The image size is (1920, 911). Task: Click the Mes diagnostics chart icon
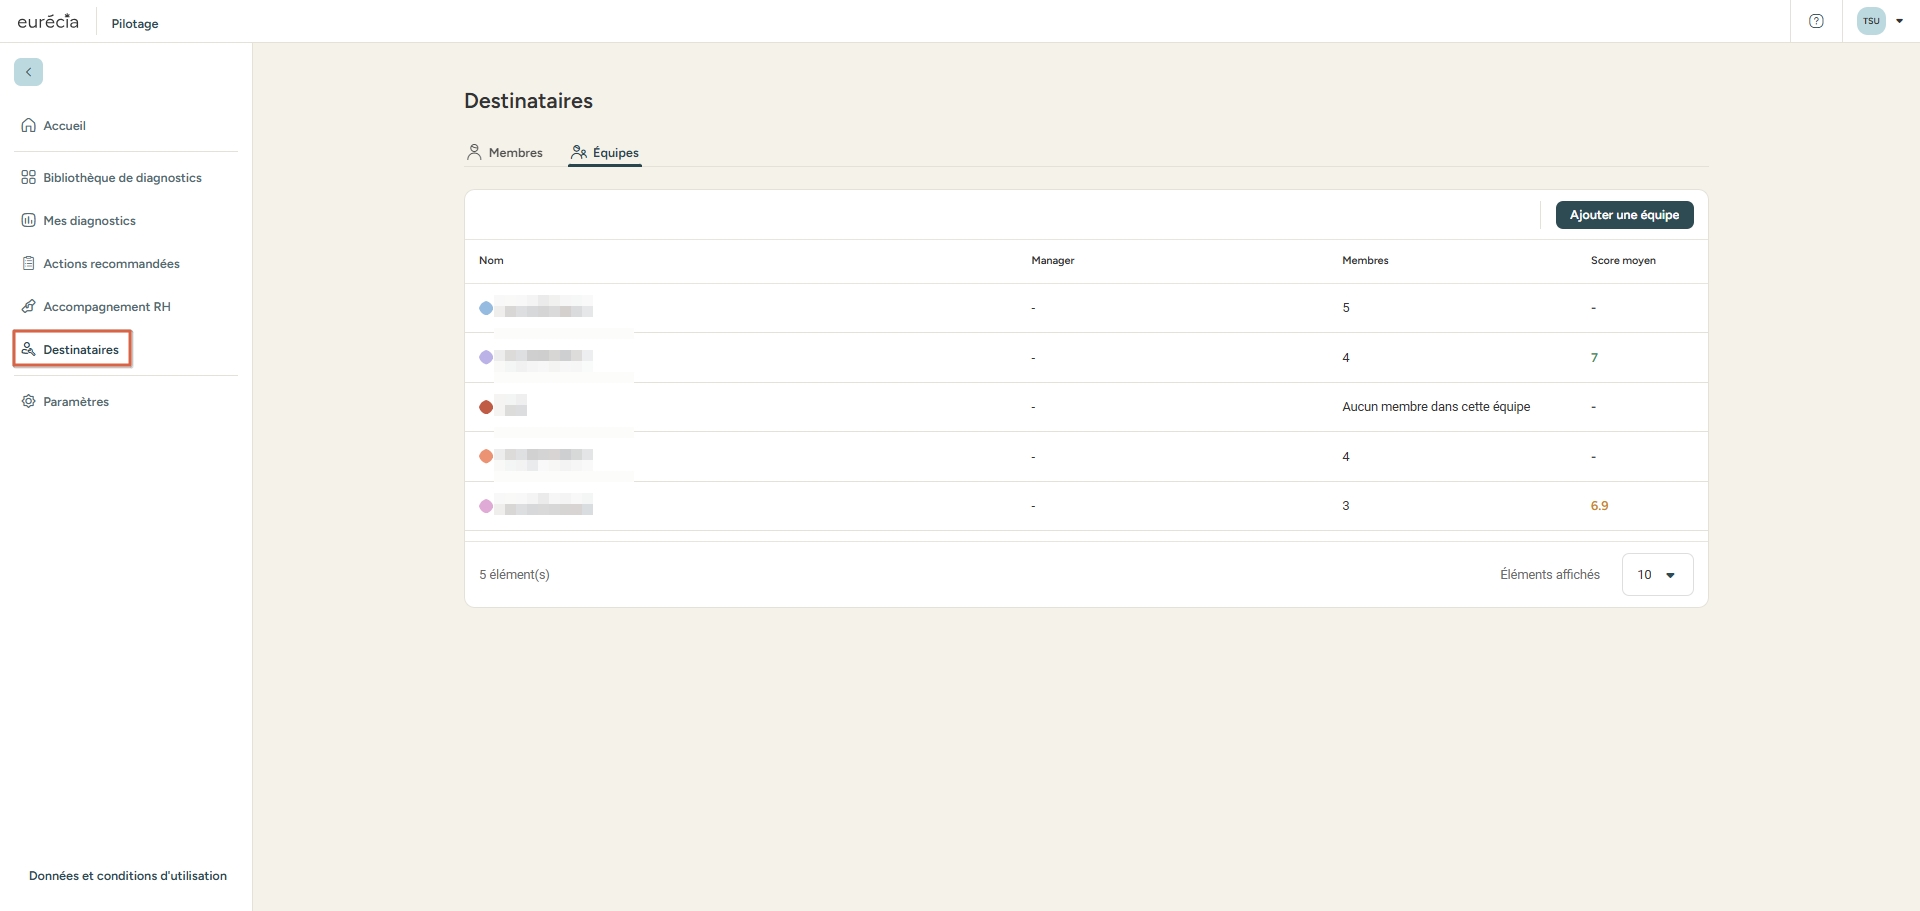point(28,221)
